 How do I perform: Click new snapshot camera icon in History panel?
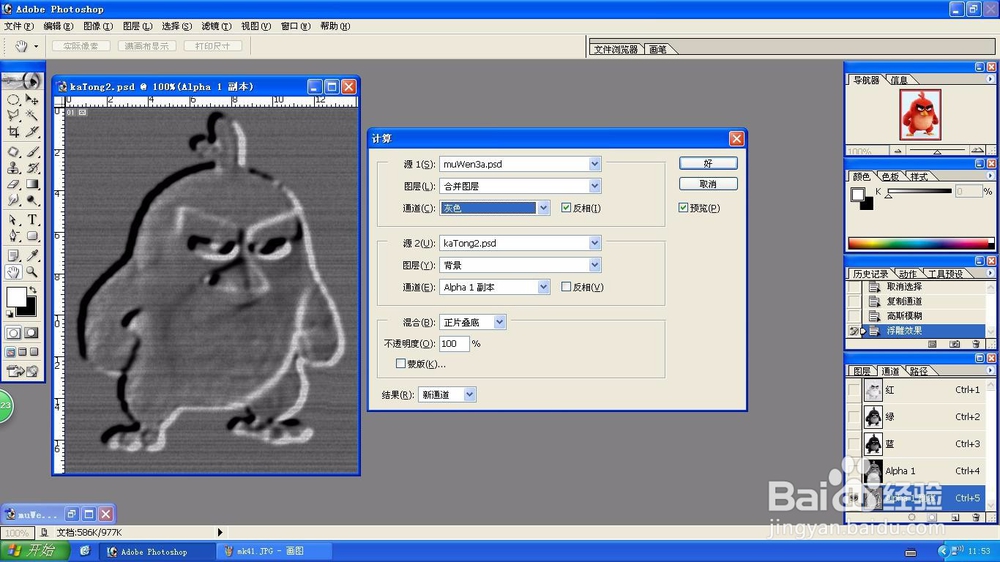(x=955, y=344)
